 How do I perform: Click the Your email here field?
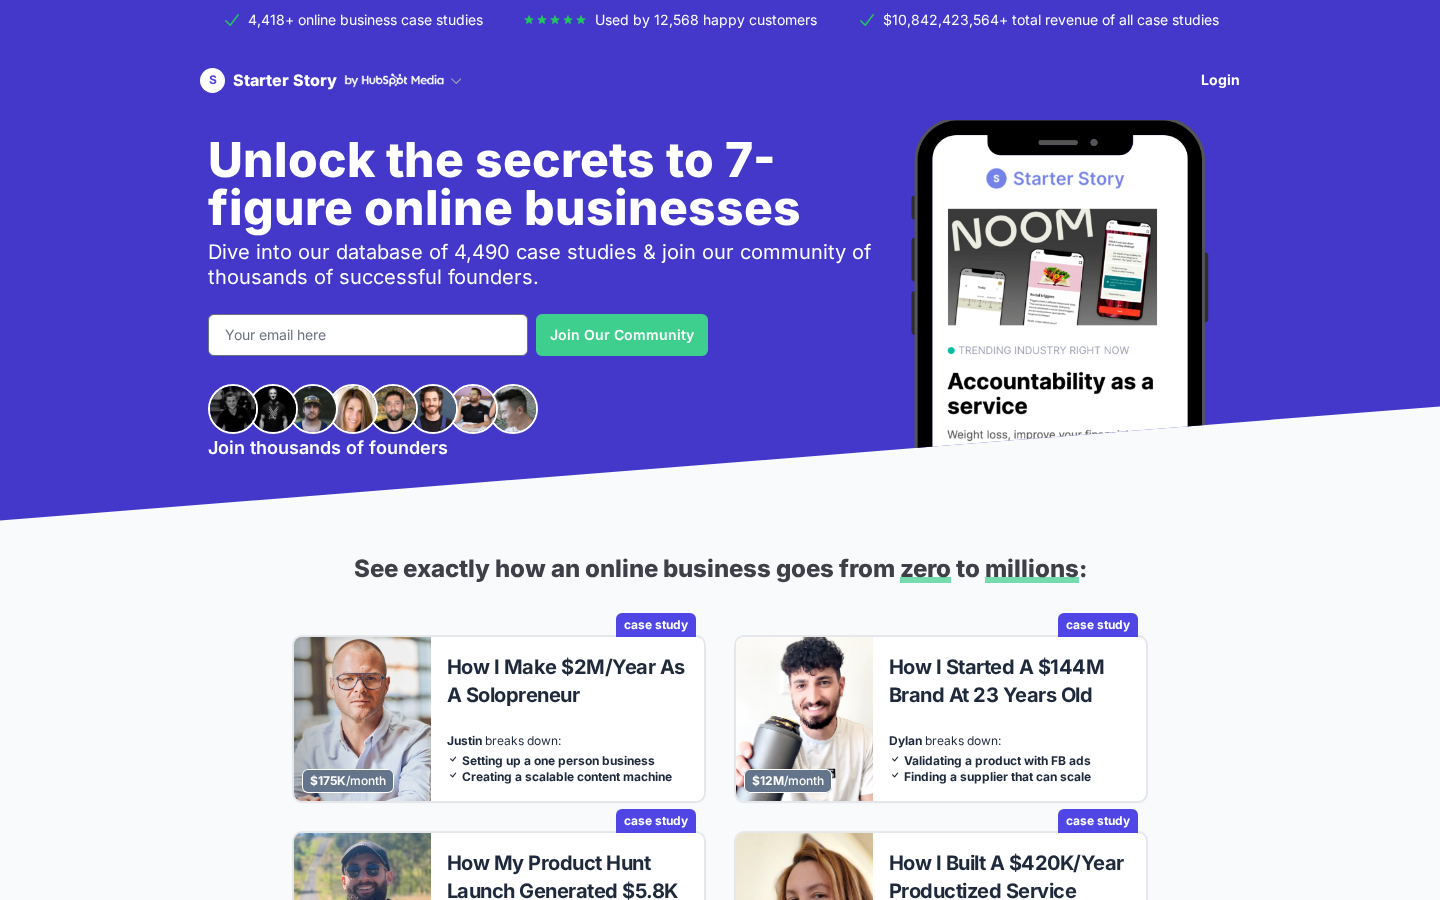coord(368,335)
